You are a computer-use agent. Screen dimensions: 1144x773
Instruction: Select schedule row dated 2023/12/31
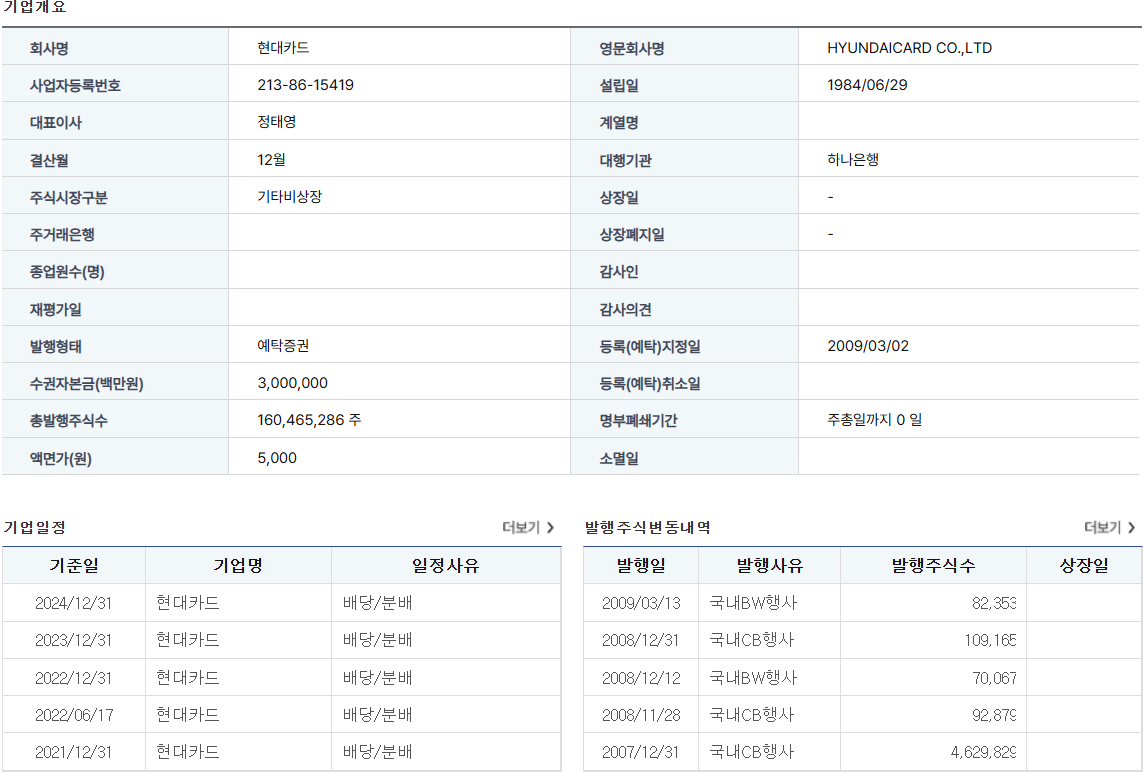tap(282, 640)
